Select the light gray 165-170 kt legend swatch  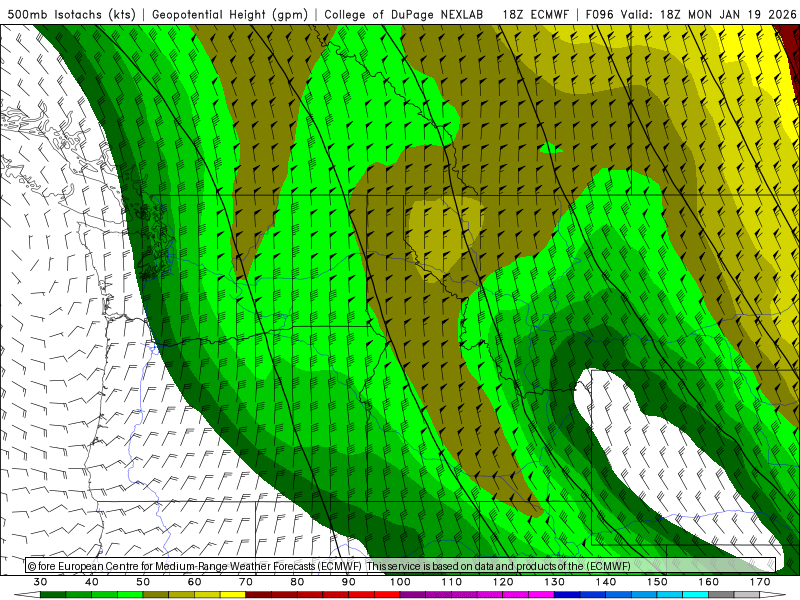click(747, 595)
